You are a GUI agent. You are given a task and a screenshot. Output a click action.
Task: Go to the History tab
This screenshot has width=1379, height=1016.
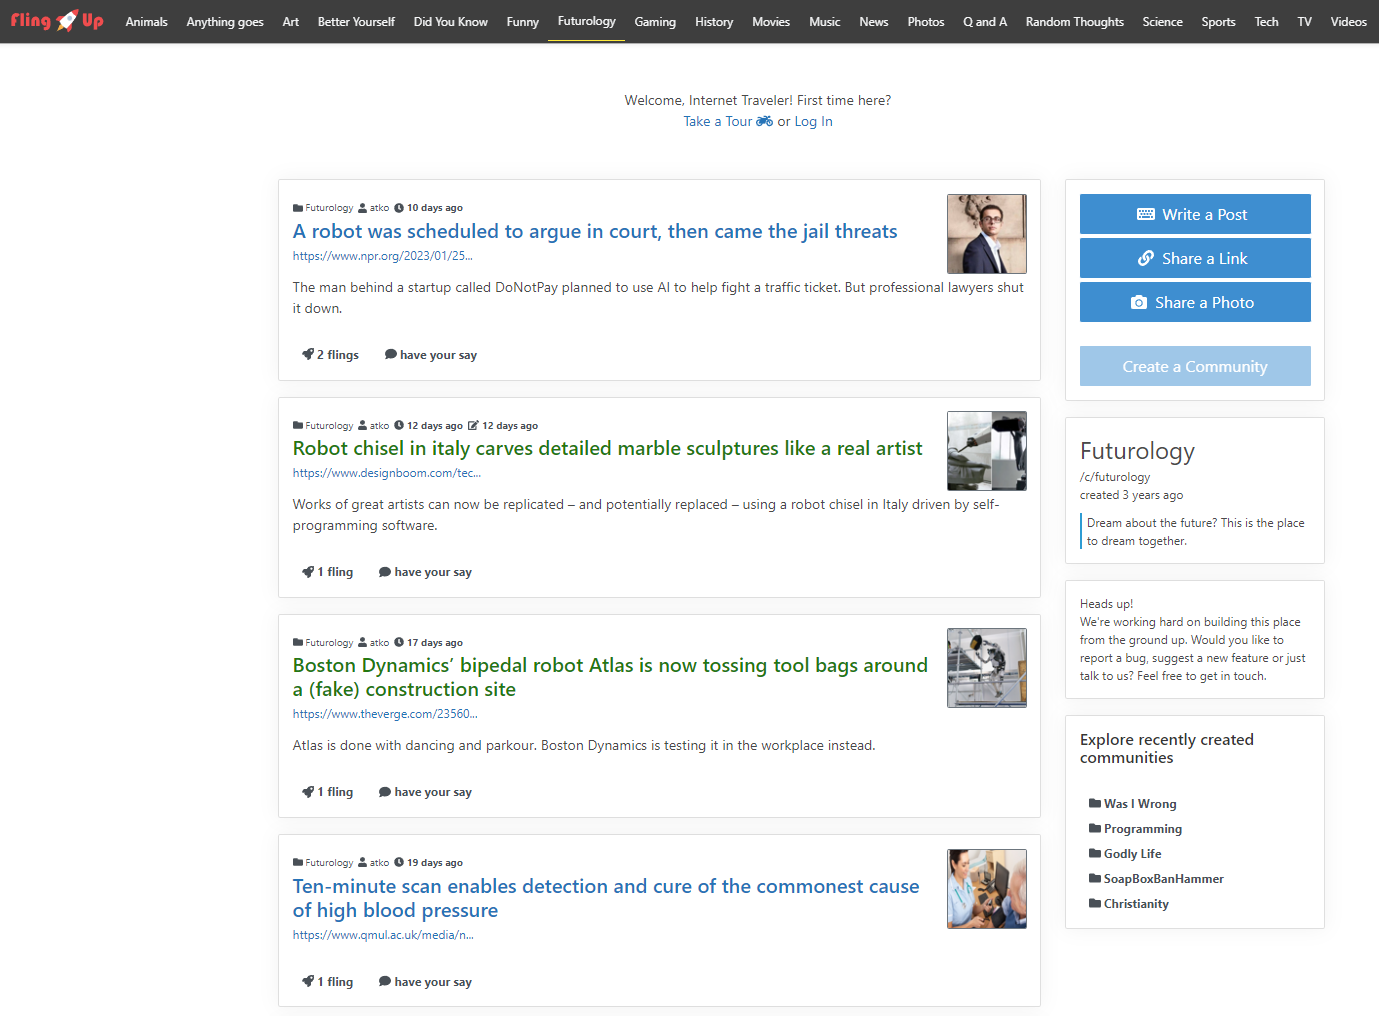tap(714, 21)
